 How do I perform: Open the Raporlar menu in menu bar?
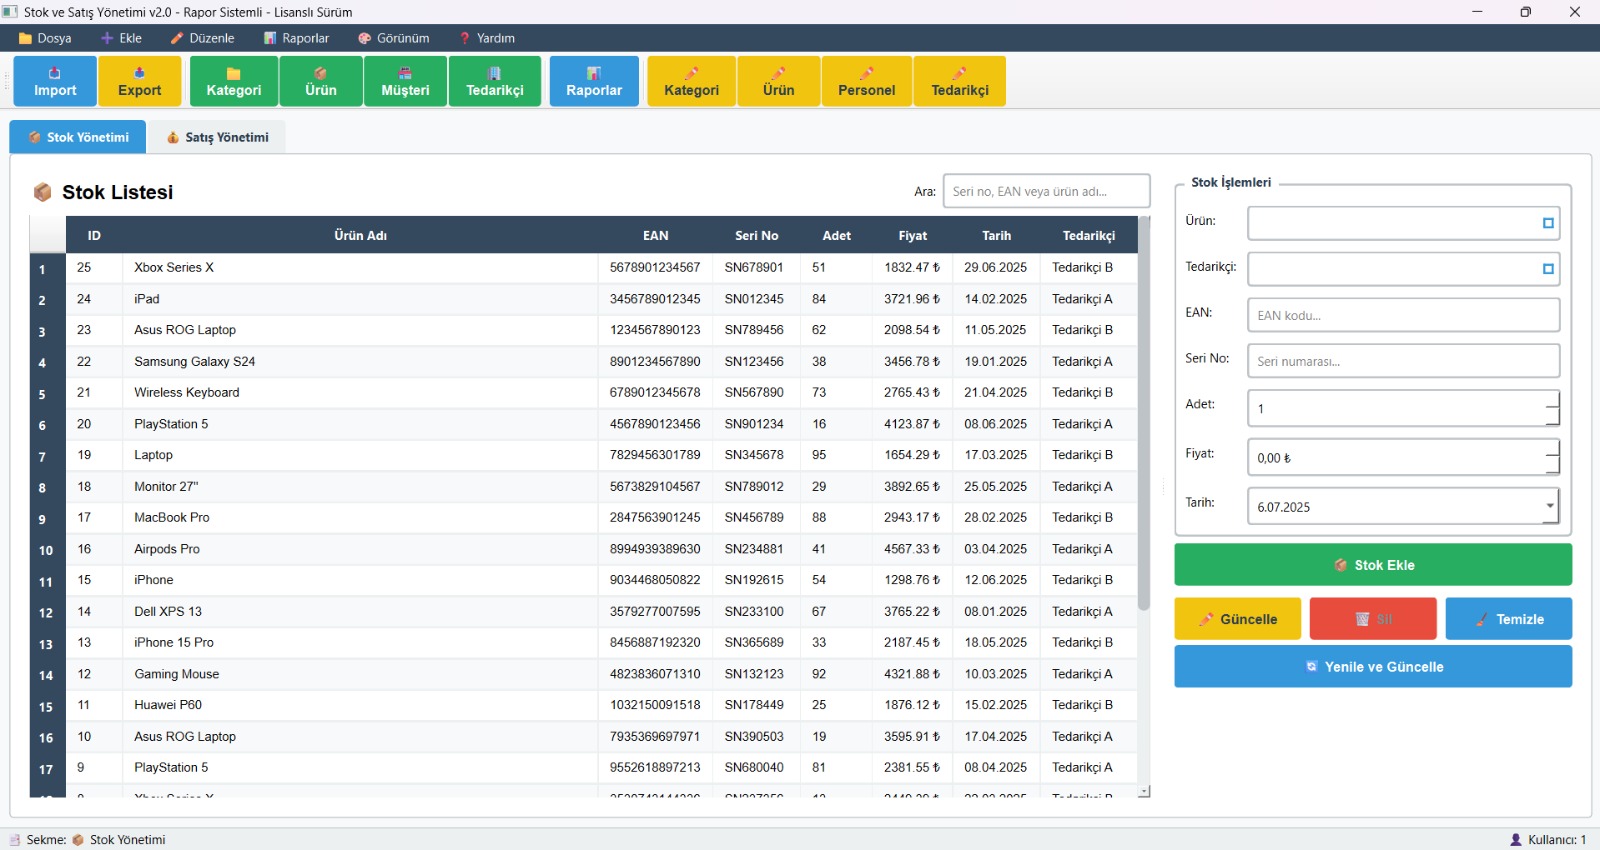pyautogui.click(x=296, y=38)
